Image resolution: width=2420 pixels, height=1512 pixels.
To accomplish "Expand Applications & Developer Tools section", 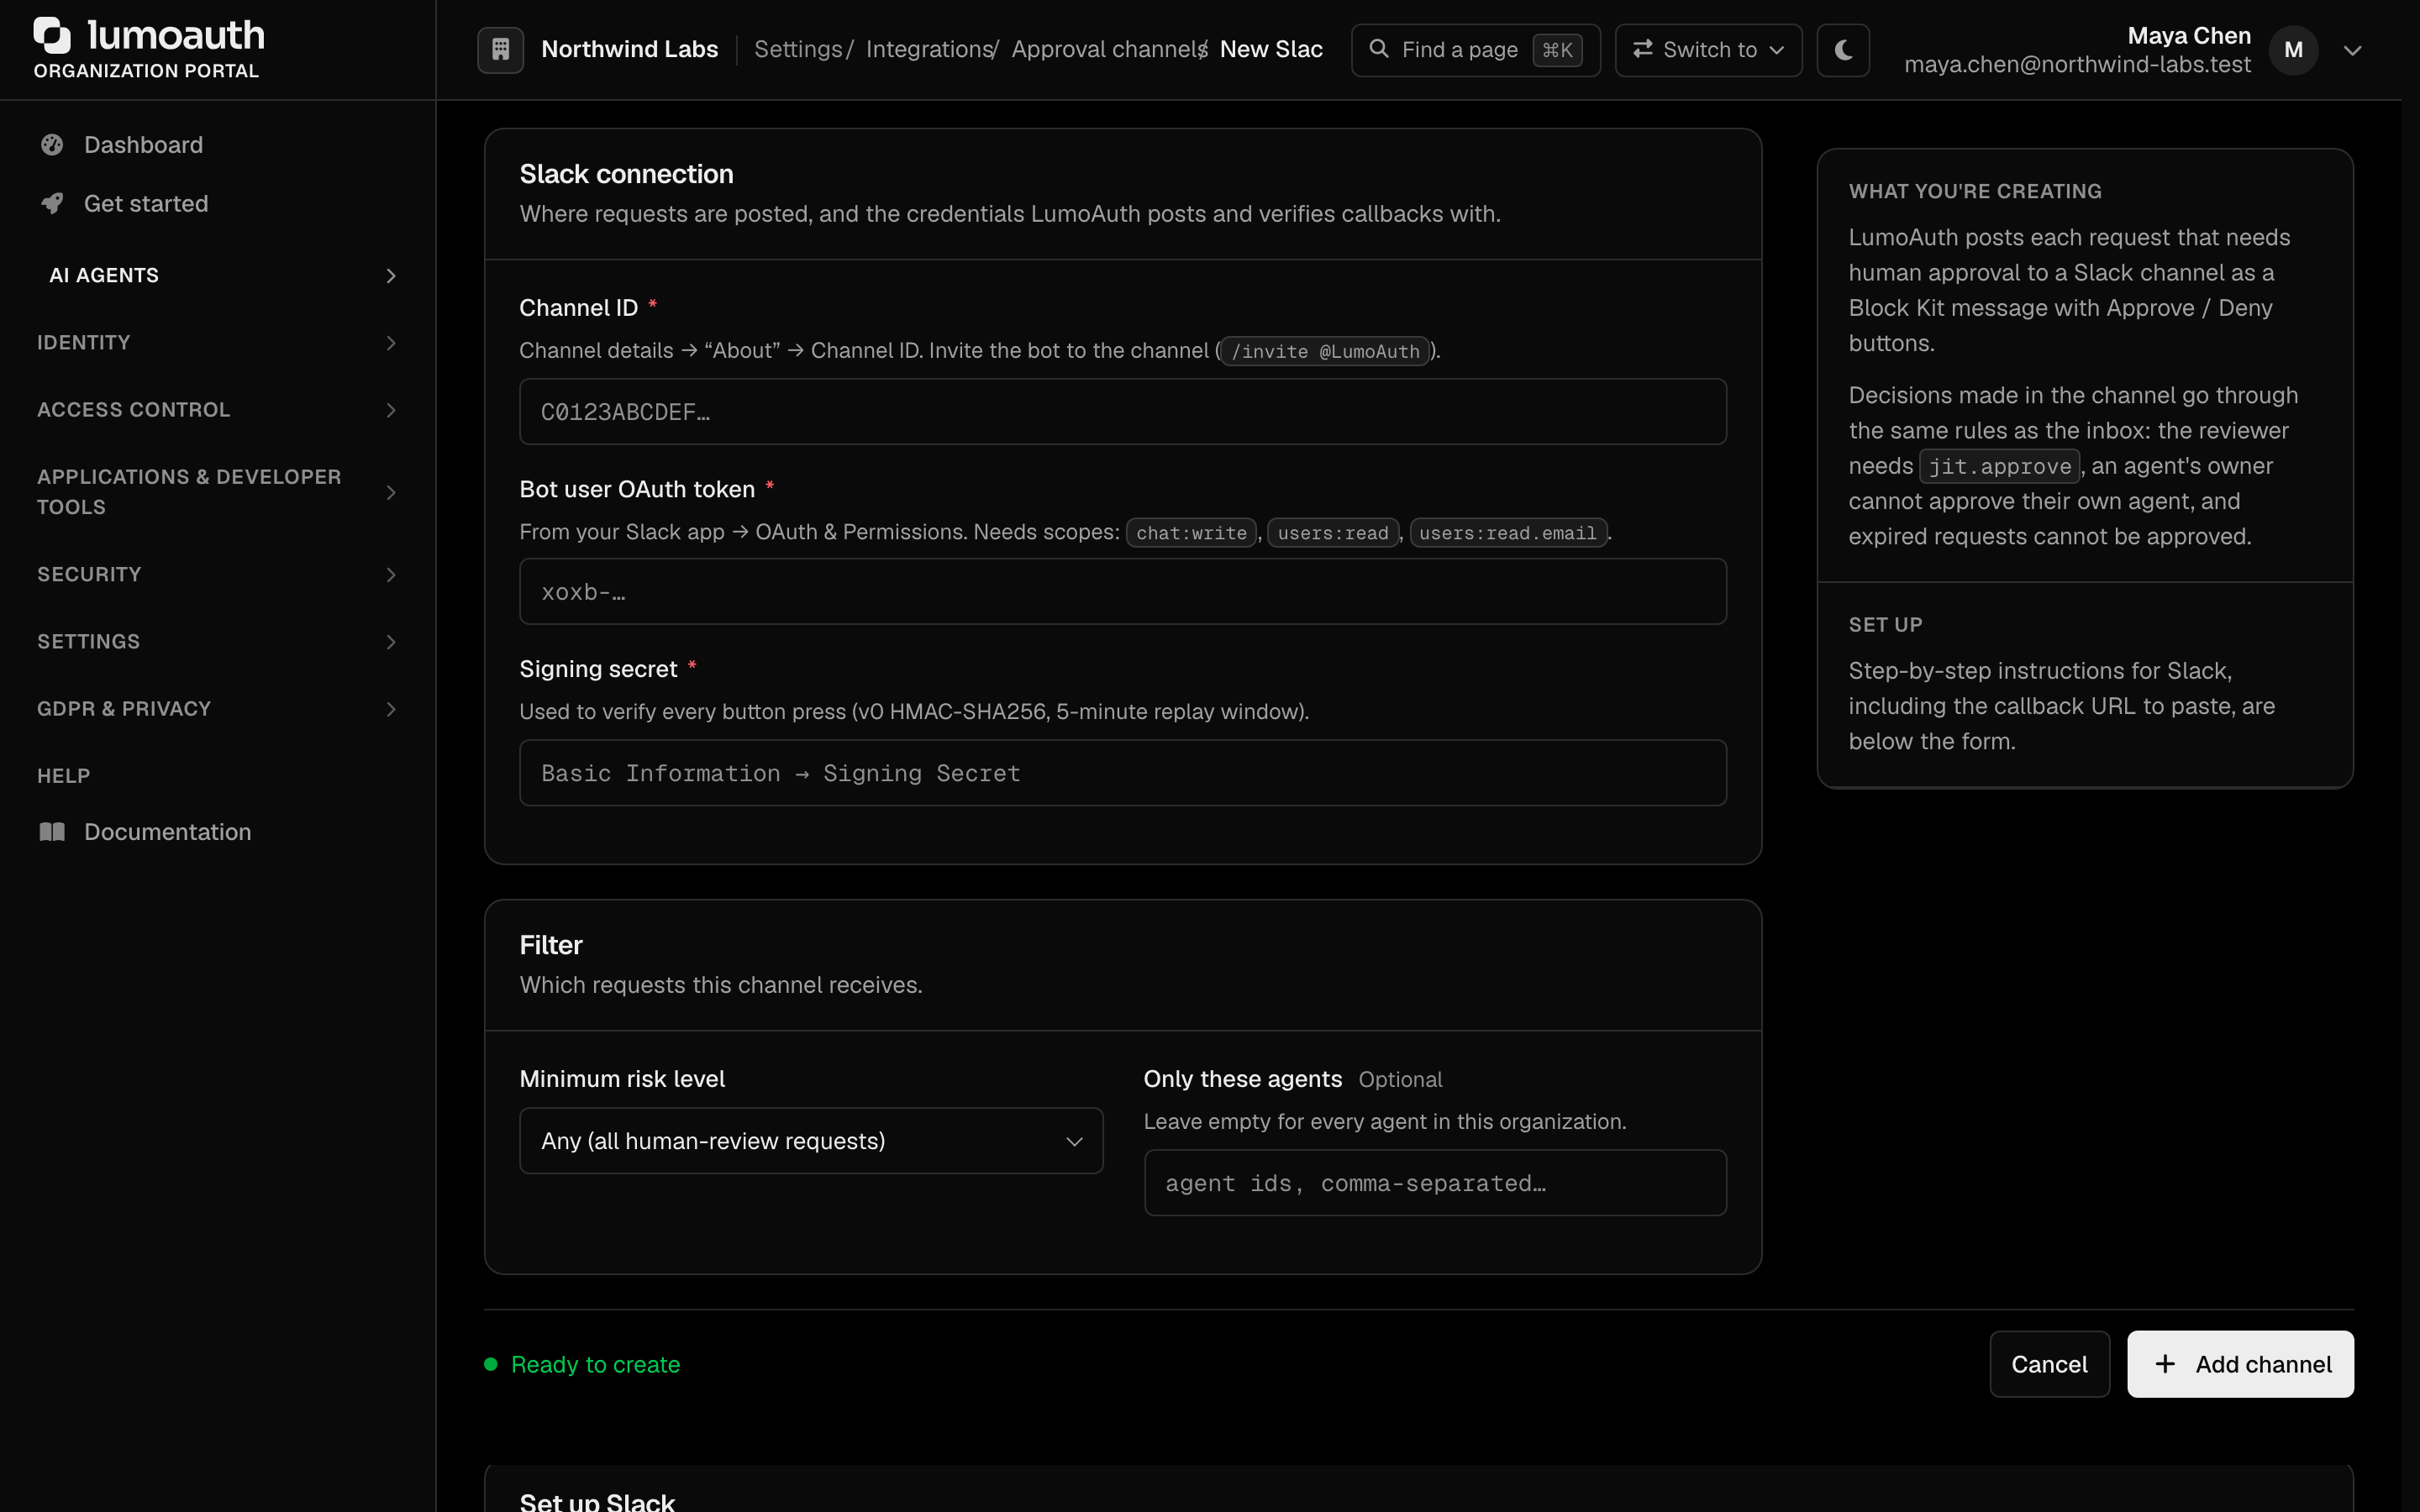I will point(218,492).
